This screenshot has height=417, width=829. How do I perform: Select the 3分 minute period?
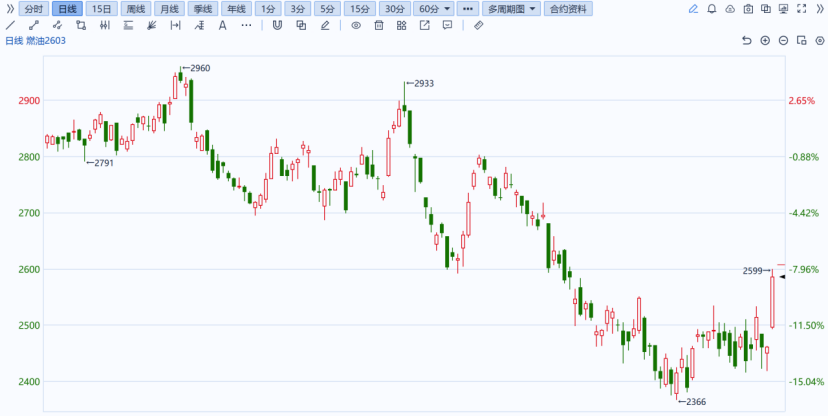tap(298, 8)
